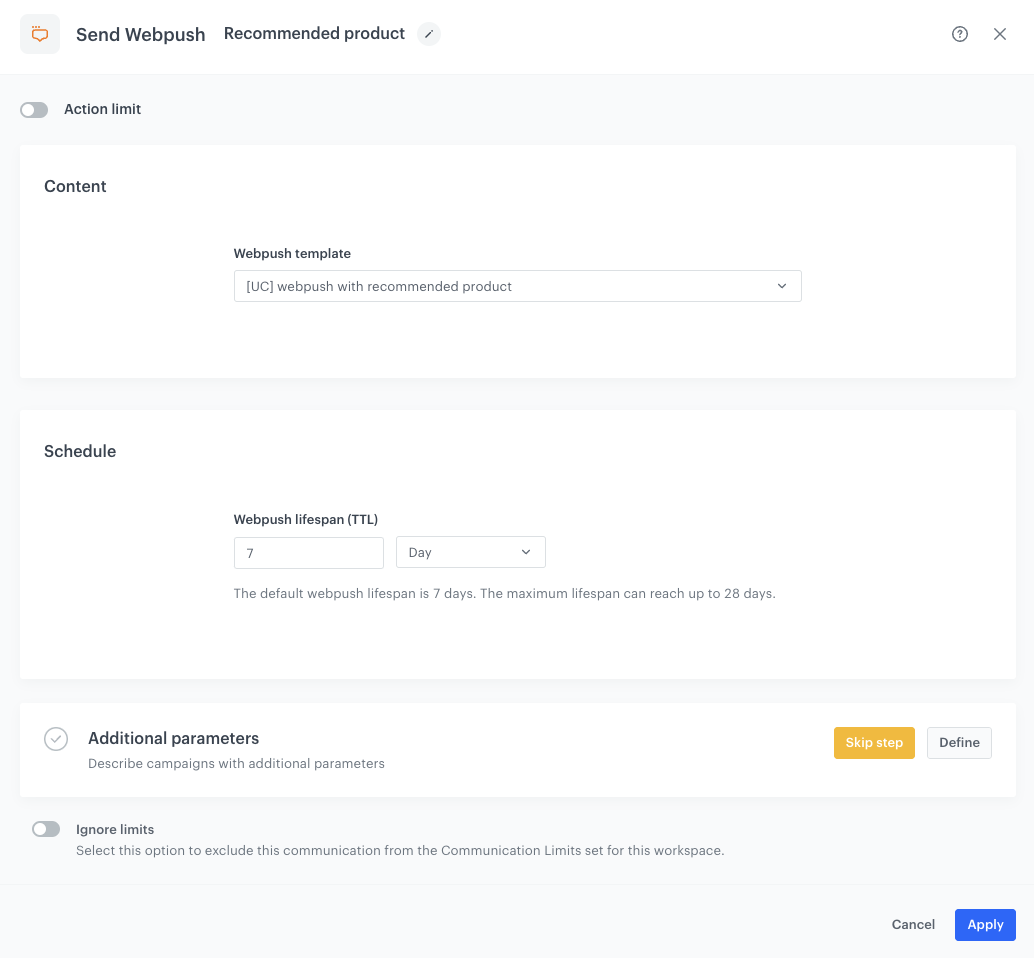
Task: Cancel the webpush settings
Action: click(x=913, y=925)
